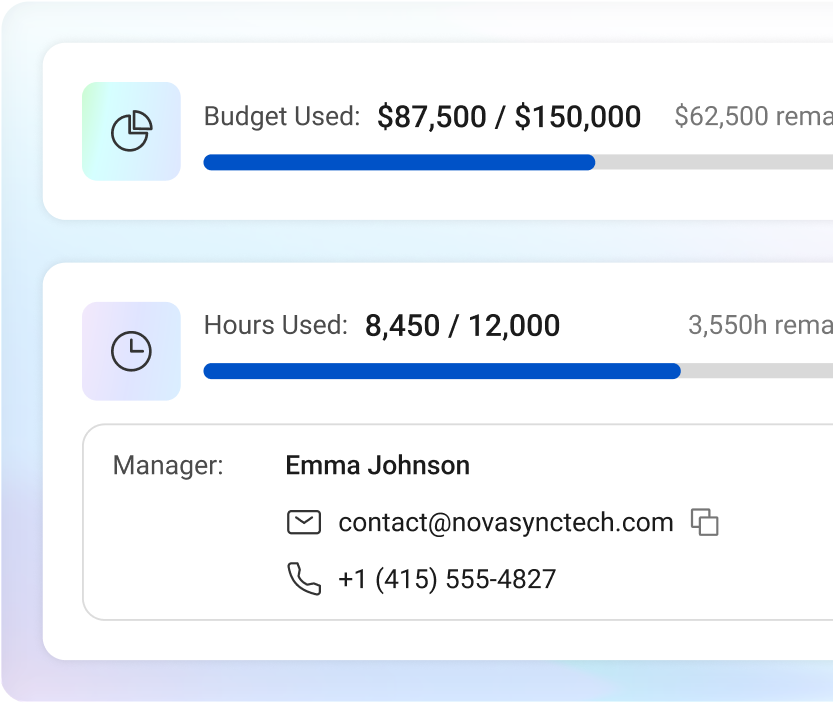Click the hours clock icon
Image resolution: width=833 pixels, height=703 pixels.
[131, 351]
